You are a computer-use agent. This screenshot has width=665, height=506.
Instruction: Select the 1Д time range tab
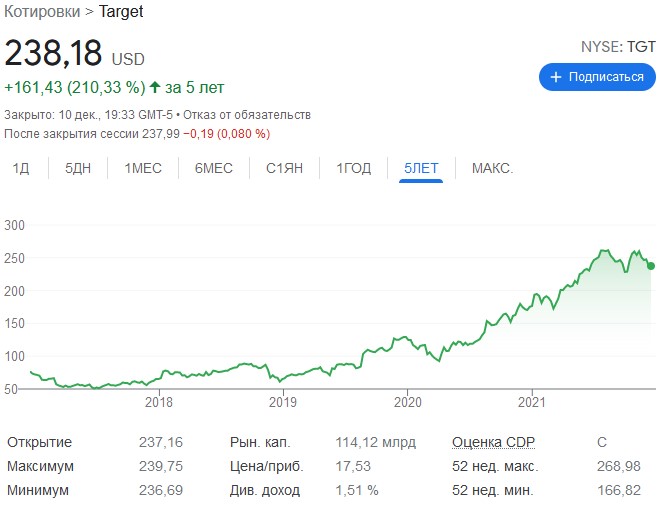point(21,168)
